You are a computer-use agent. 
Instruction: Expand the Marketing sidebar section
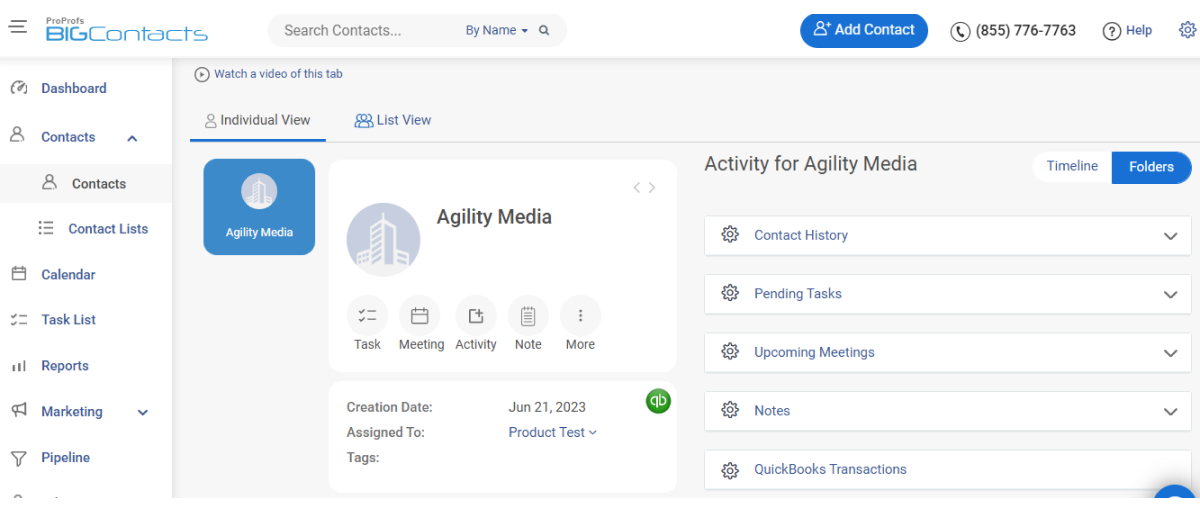pyautogui.click(x=142, y=412)
